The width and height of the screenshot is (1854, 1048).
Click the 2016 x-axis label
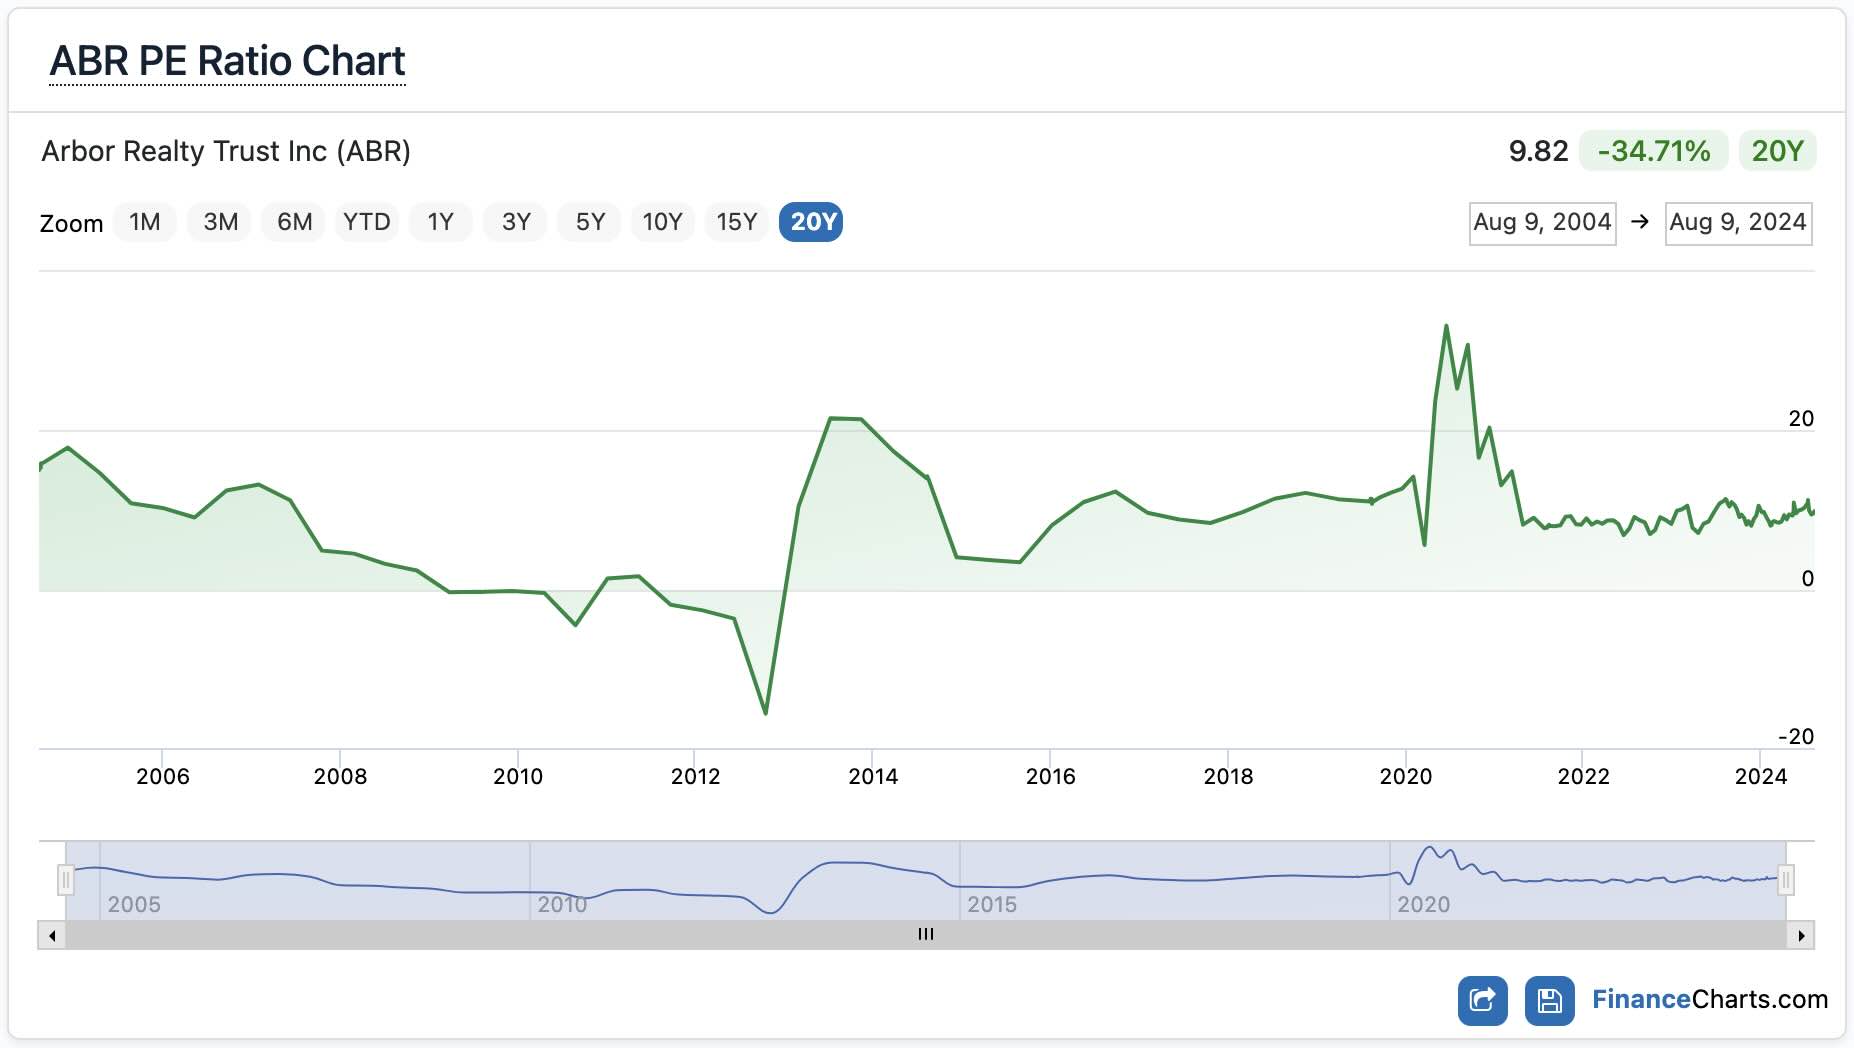[1050, 776]
